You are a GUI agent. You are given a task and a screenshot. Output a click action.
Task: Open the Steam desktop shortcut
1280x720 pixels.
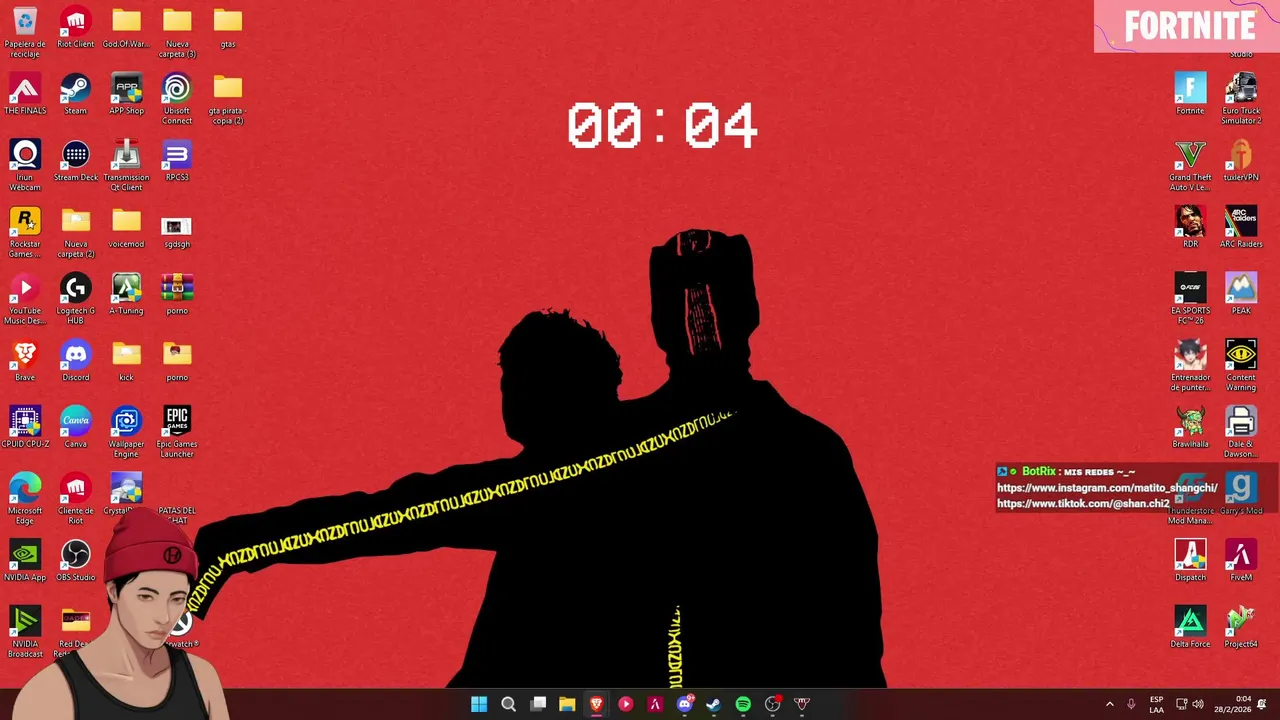[76, 95]
